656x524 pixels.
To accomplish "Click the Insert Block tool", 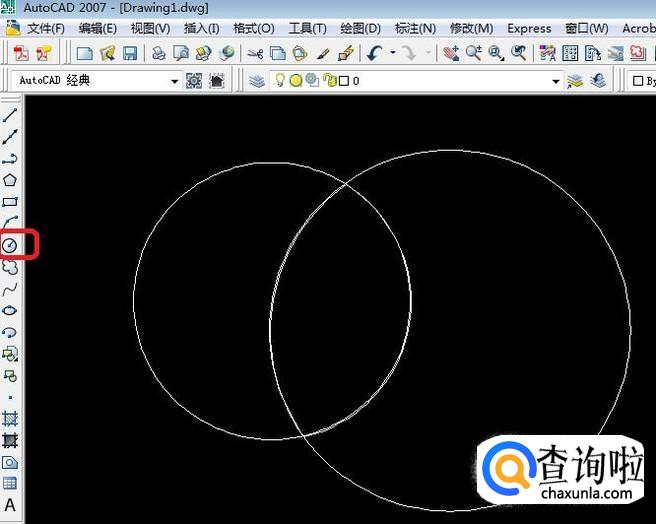I will click(x=10, y=354).
